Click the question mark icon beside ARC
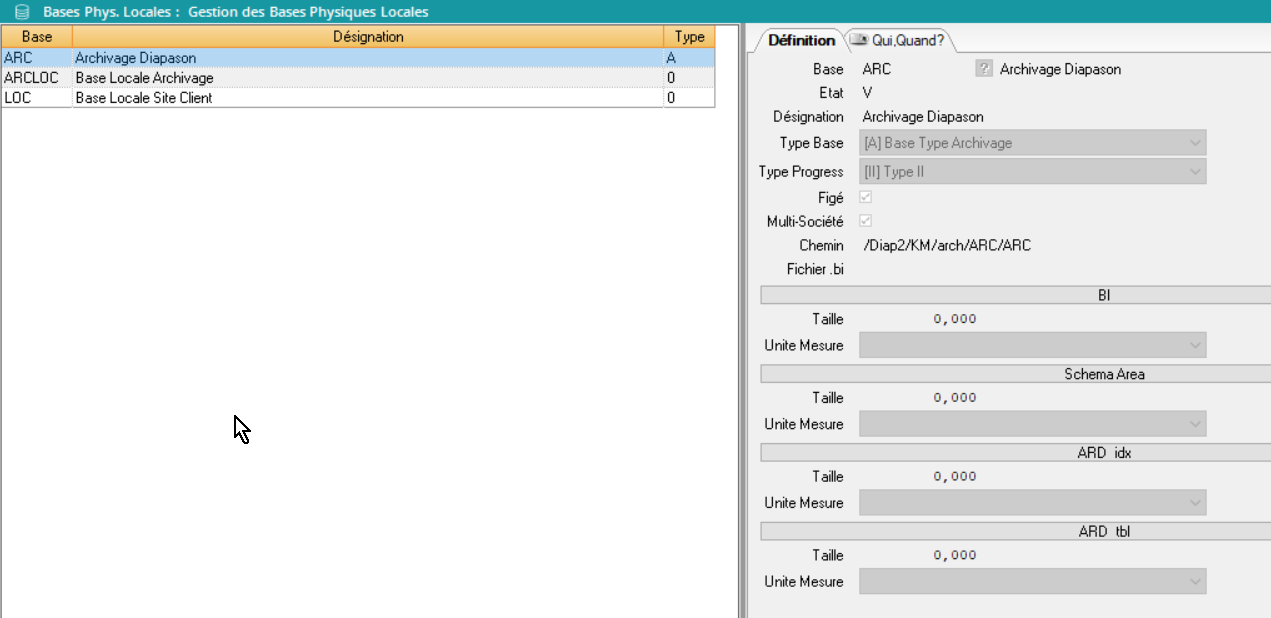Viewport: 1271px width, 618px height. (x=984, y=69)
